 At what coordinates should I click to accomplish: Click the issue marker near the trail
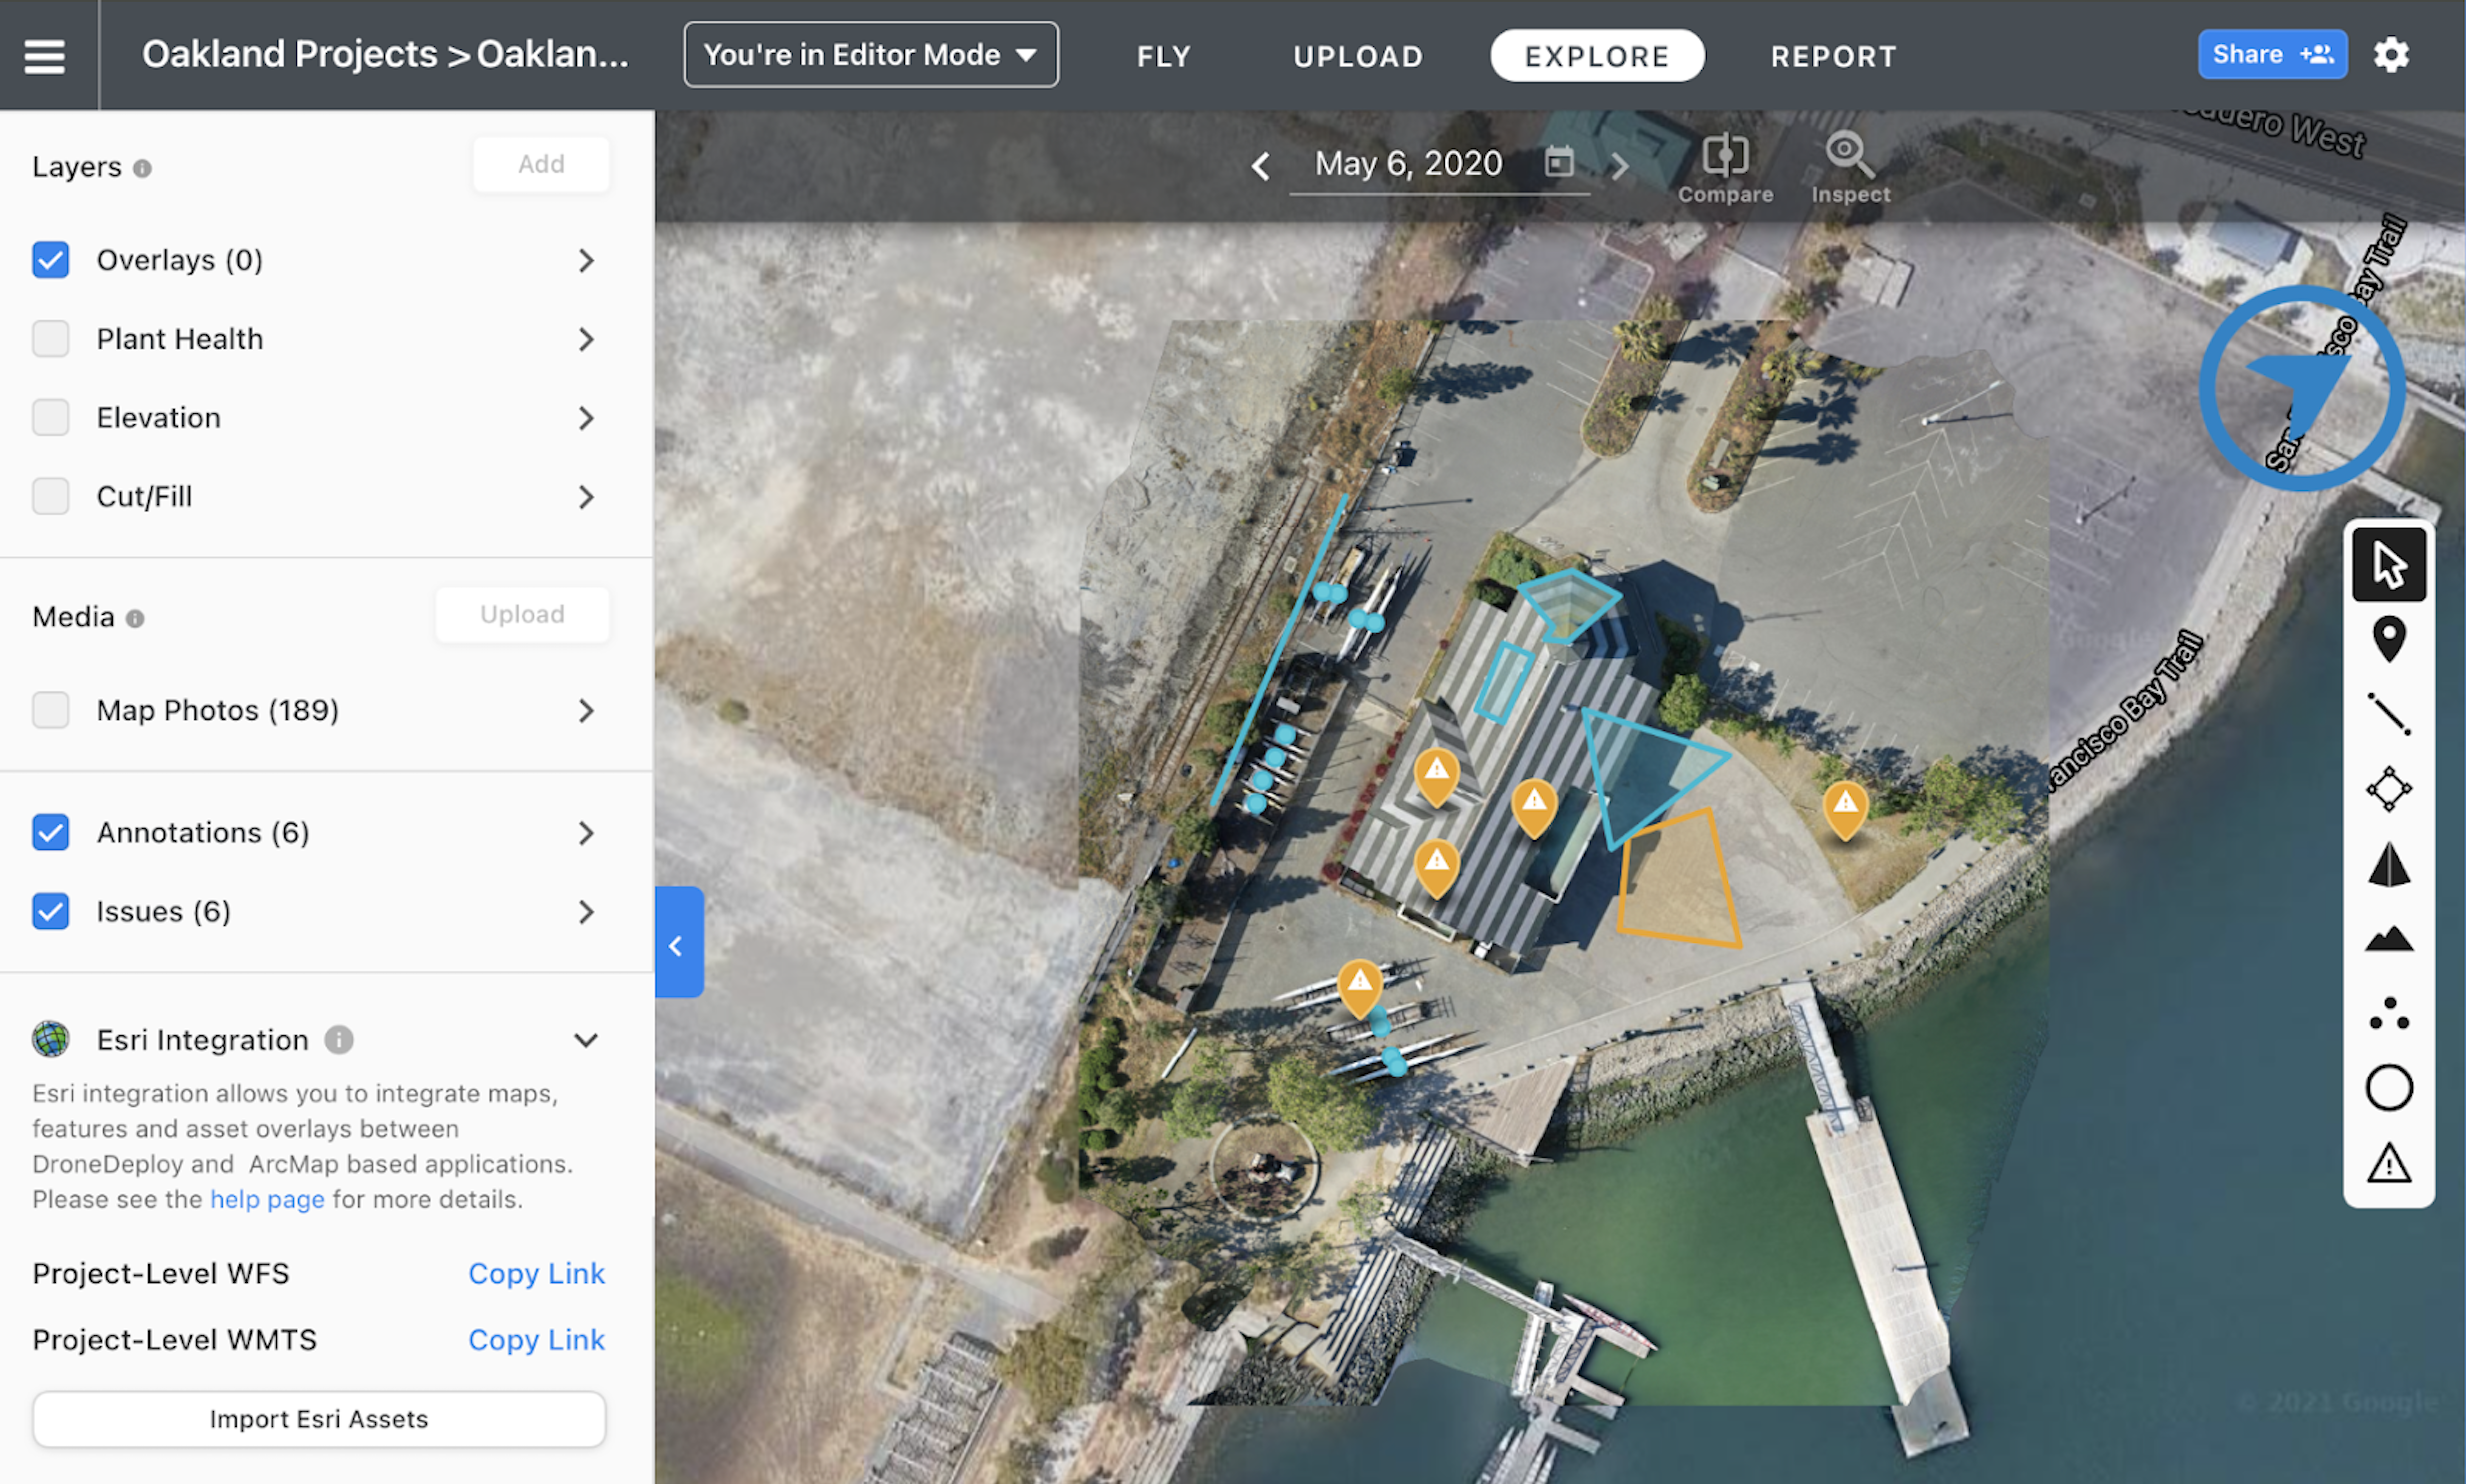1845,810
